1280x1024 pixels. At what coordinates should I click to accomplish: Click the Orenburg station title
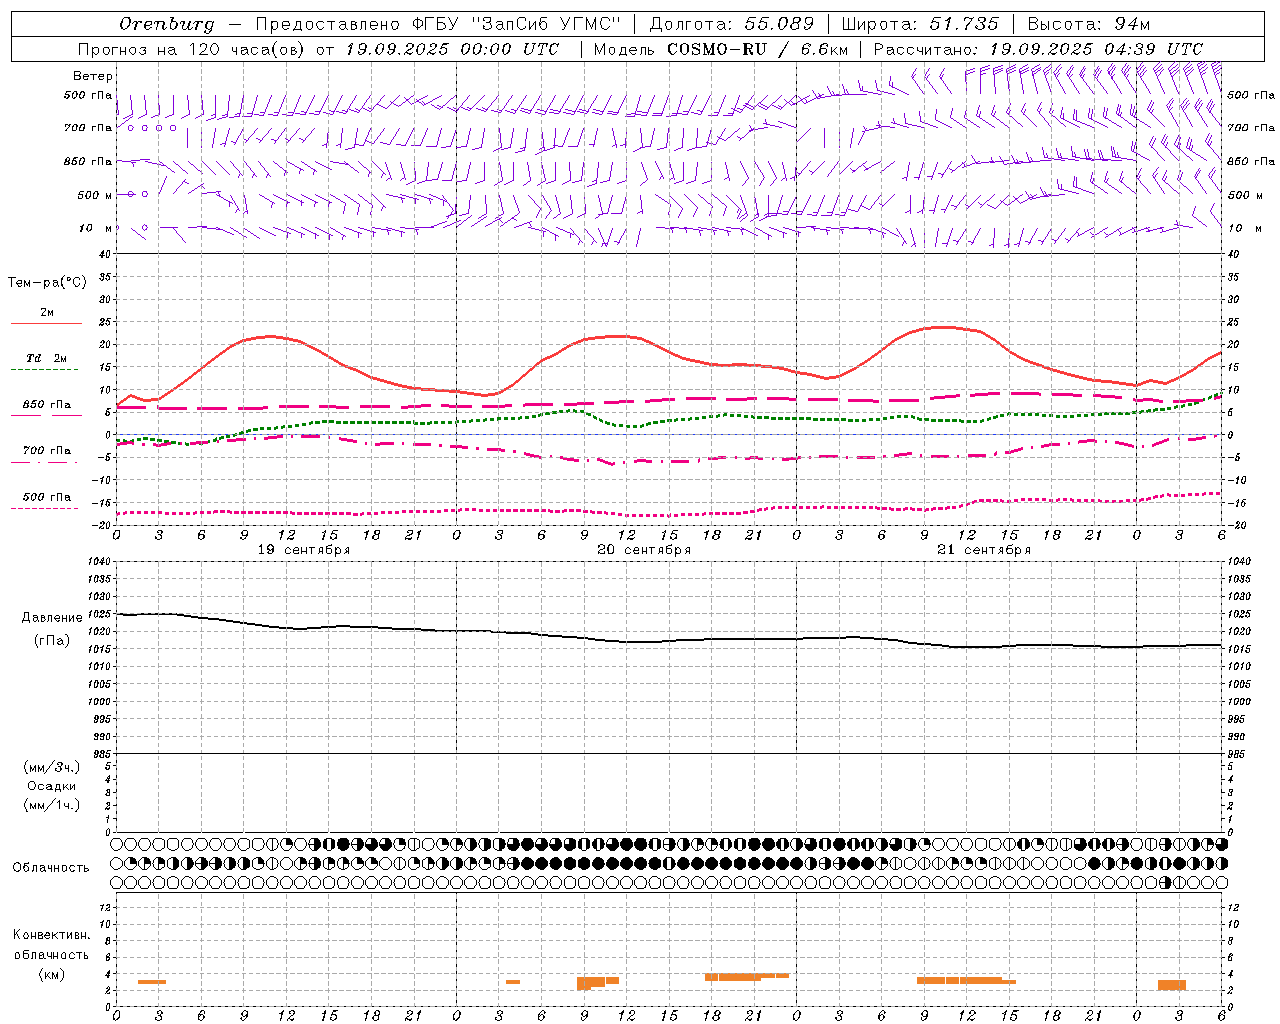pyautogui.click(x=167, y=24)
